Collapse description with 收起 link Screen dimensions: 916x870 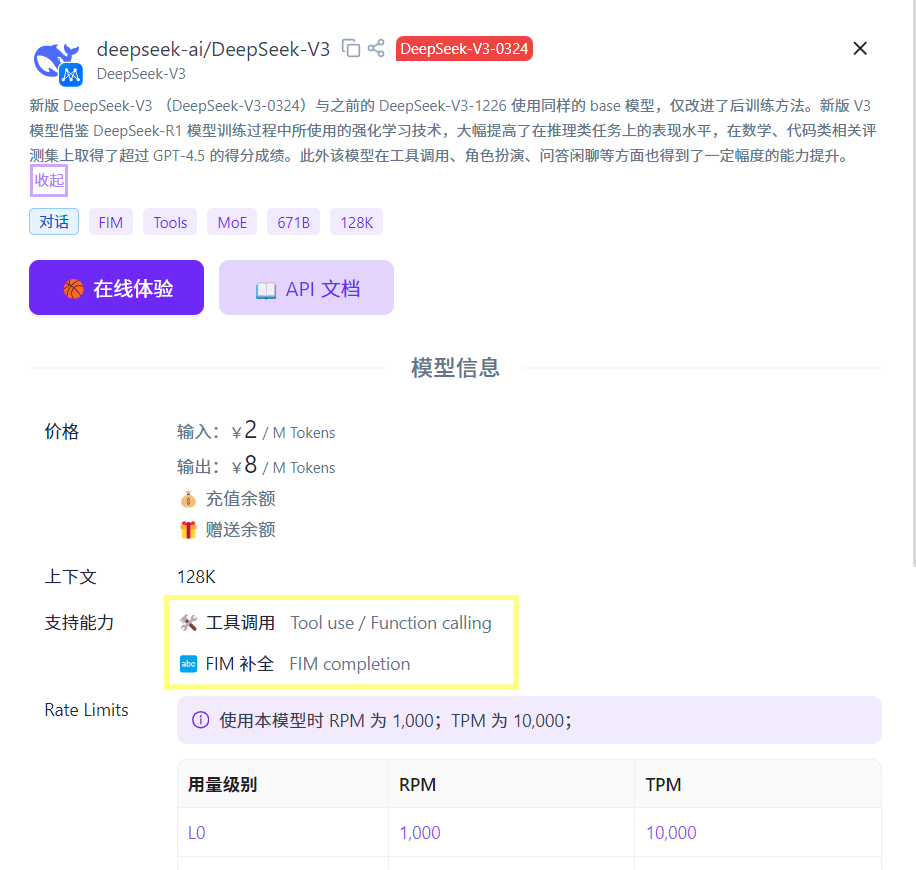[49, 181]
